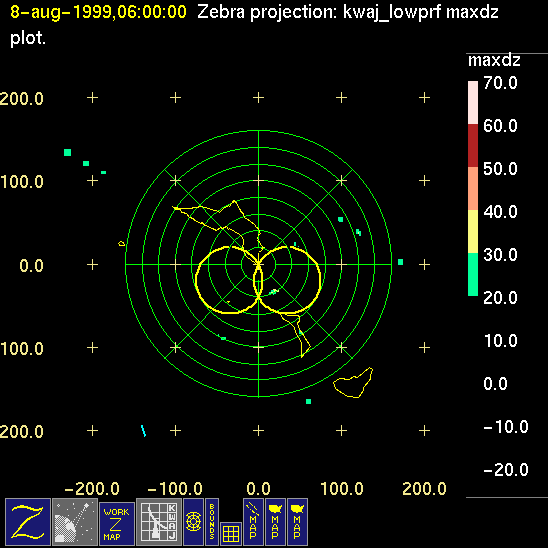Click the BOUNDS icon
548x548 pixels.
[x=212, y=522]
